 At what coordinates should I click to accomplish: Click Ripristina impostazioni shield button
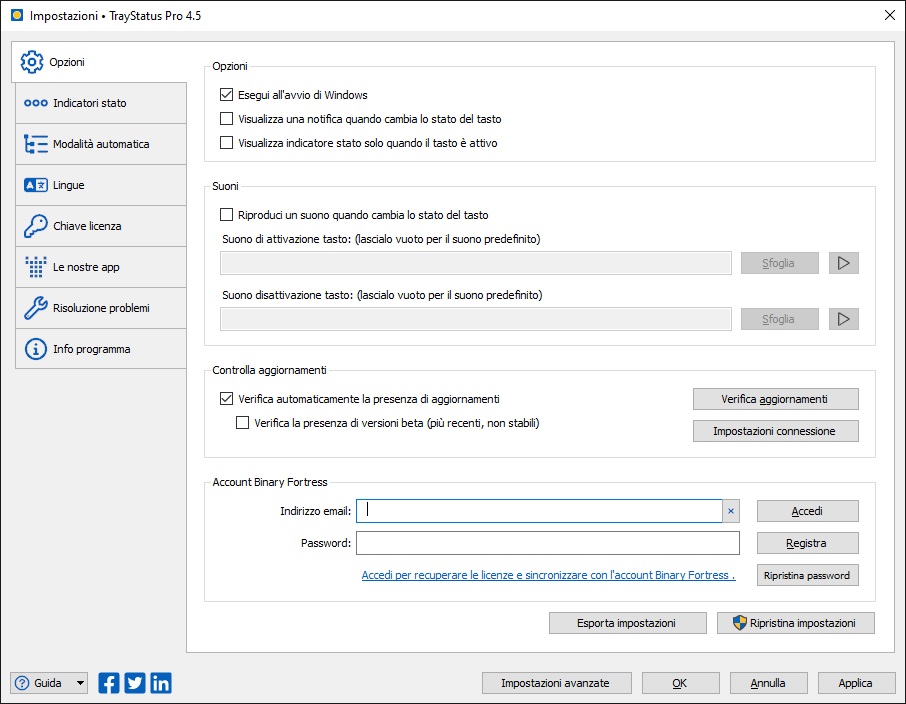coord(796,623)
